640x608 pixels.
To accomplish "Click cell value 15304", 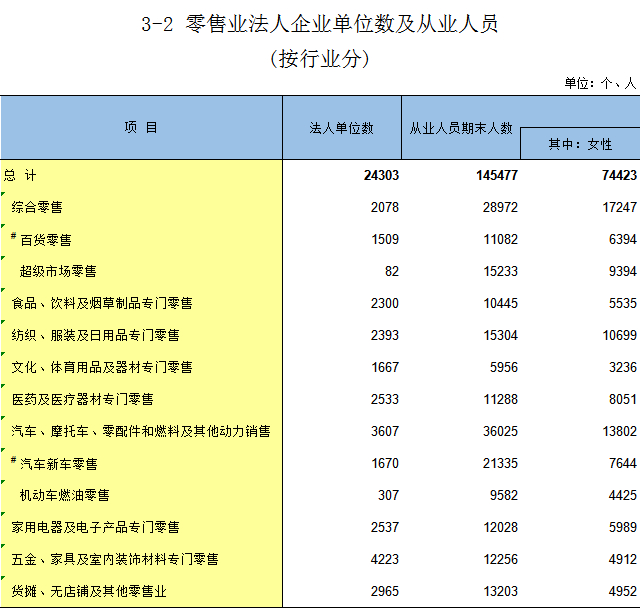I will pos(500,335).
